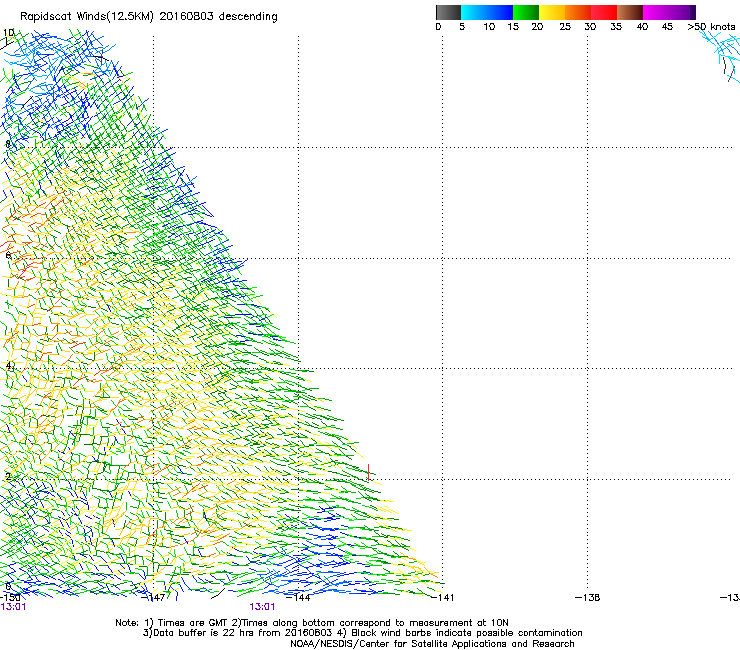Click the gray 0-5 knot color bar segment
The width and height of the screenshot is (740, 650).
[x=448, y=12]
